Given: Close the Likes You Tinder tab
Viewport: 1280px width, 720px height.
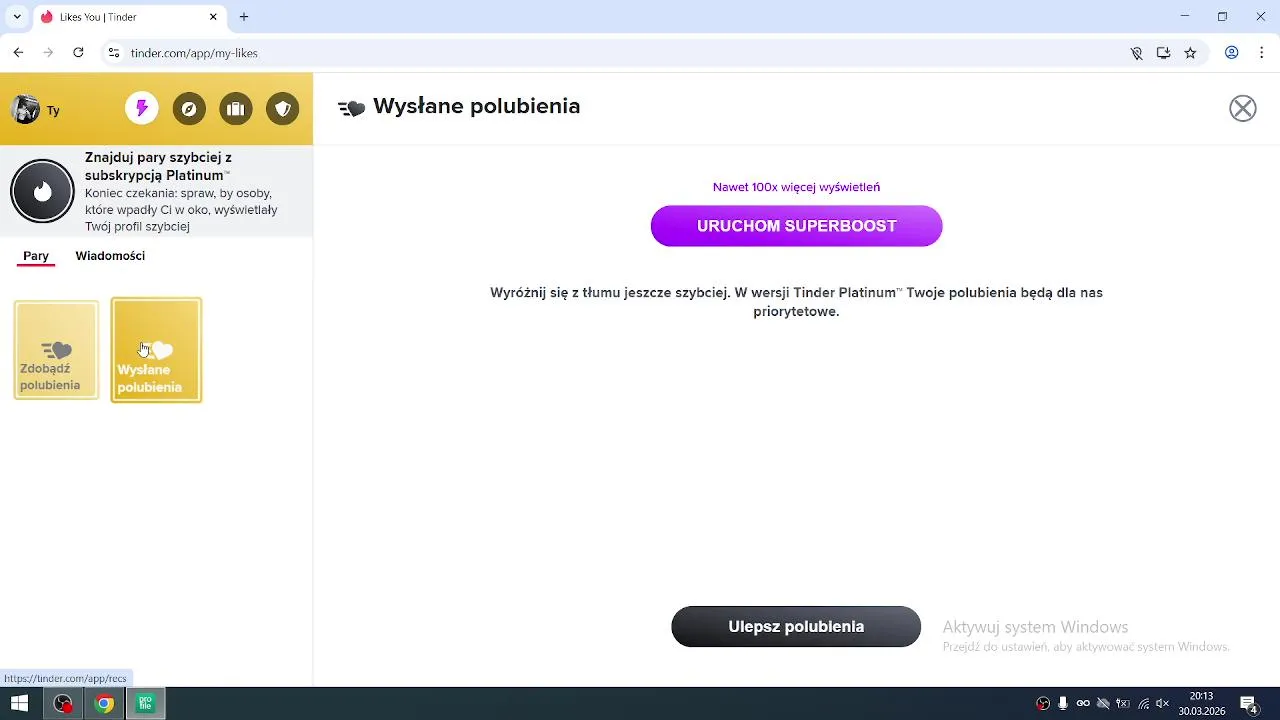Looking at the screenshot, I should pyautogui.click(x=213, y=17).
